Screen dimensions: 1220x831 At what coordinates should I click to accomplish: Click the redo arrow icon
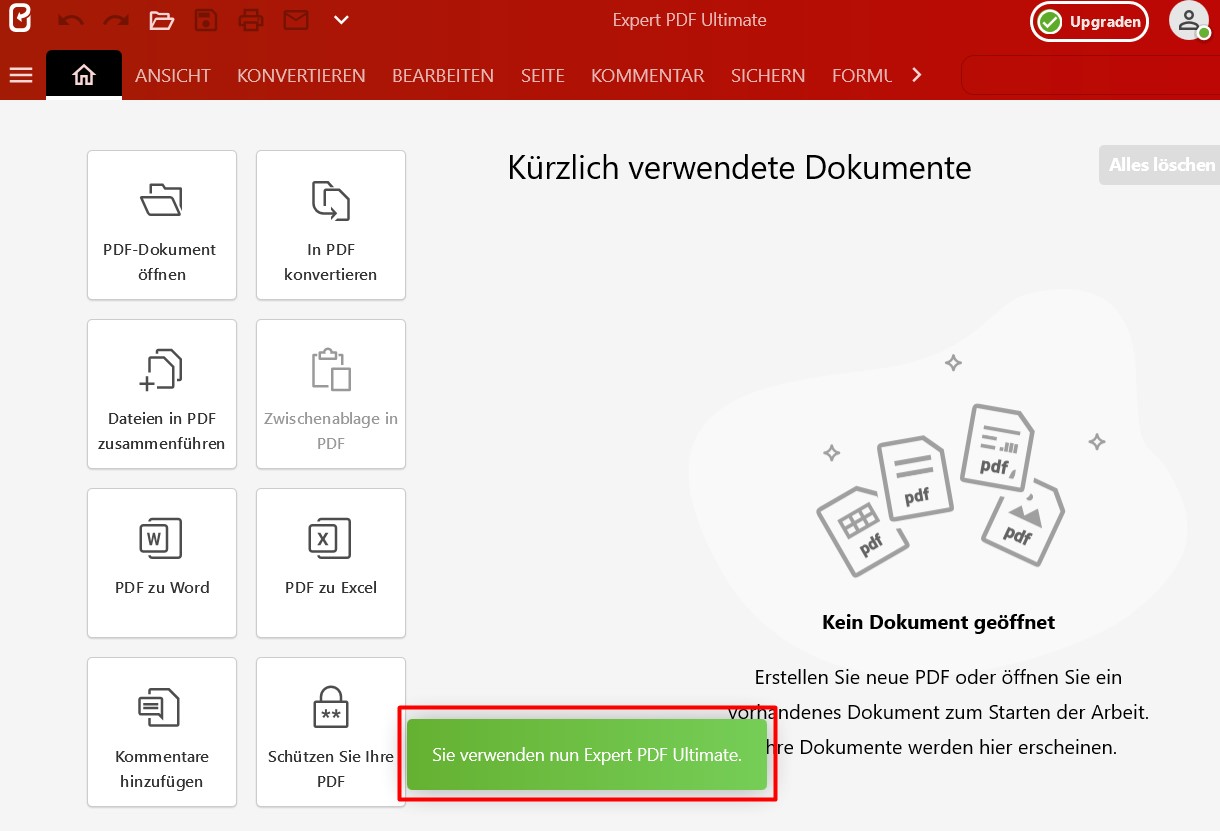(116, 20)
